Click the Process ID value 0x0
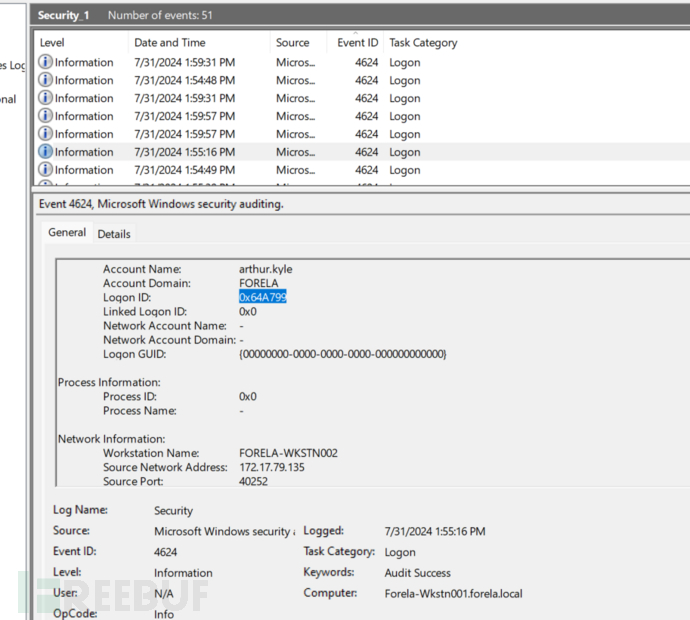 point(248,396)
